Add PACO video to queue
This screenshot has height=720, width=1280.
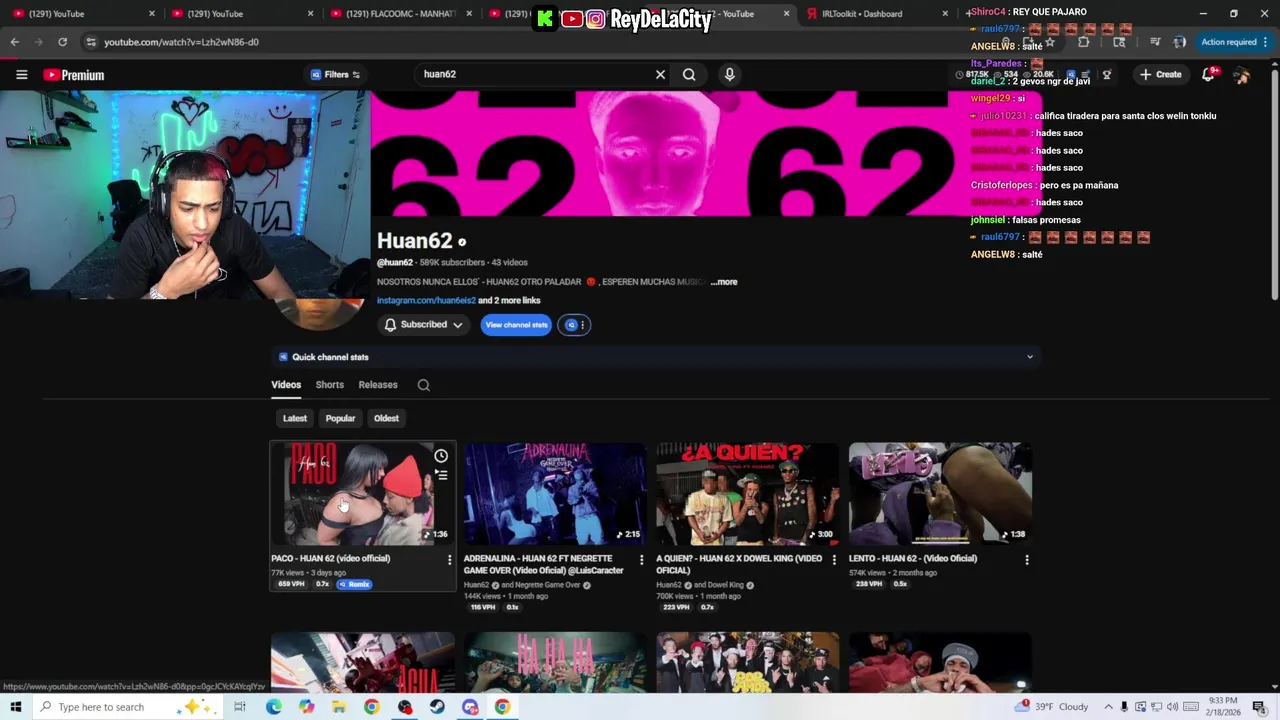(441, 476)
